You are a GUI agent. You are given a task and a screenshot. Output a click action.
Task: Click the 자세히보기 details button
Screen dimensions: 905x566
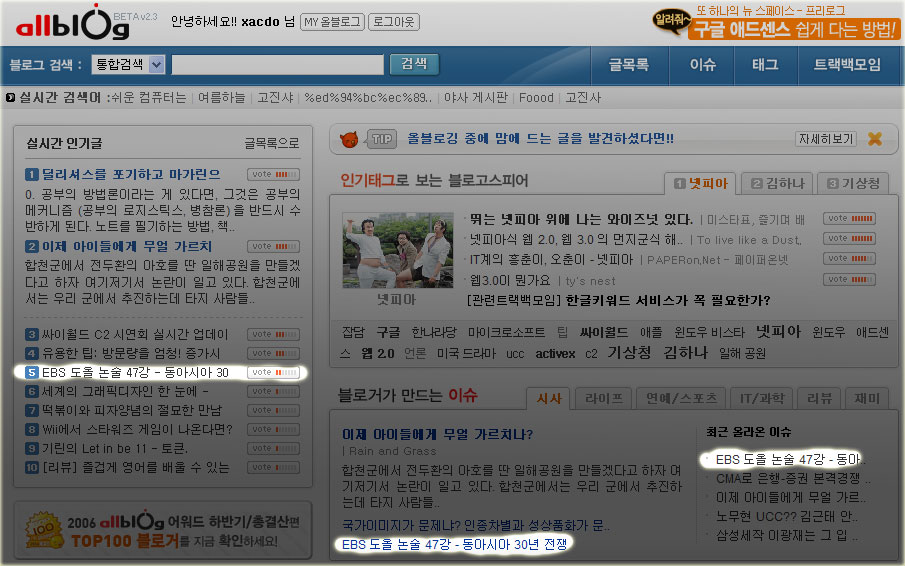pos(825,139)
